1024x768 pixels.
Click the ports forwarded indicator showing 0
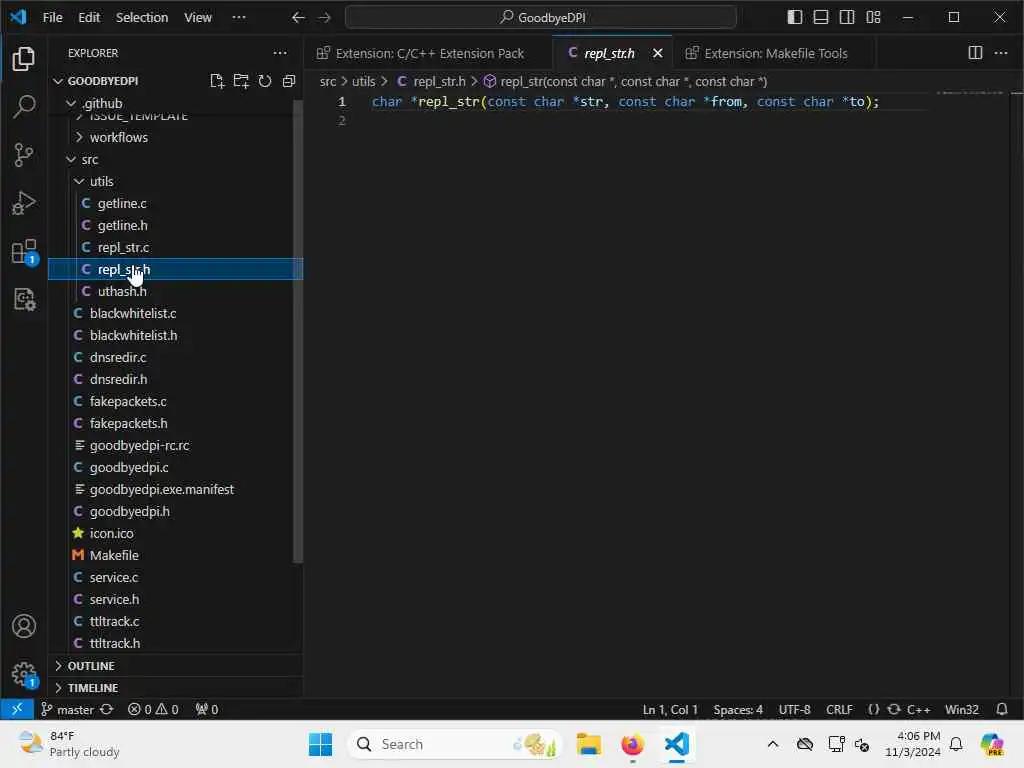tap(207, 709)
